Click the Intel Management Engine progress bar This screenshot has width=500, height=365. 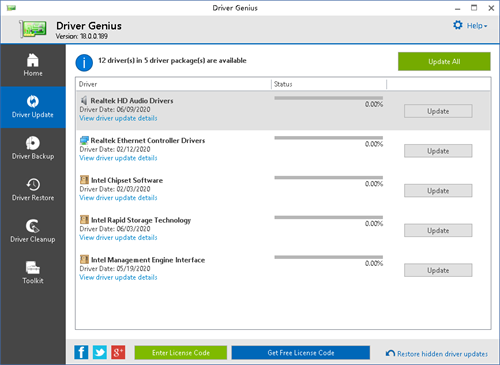point(329,257)
